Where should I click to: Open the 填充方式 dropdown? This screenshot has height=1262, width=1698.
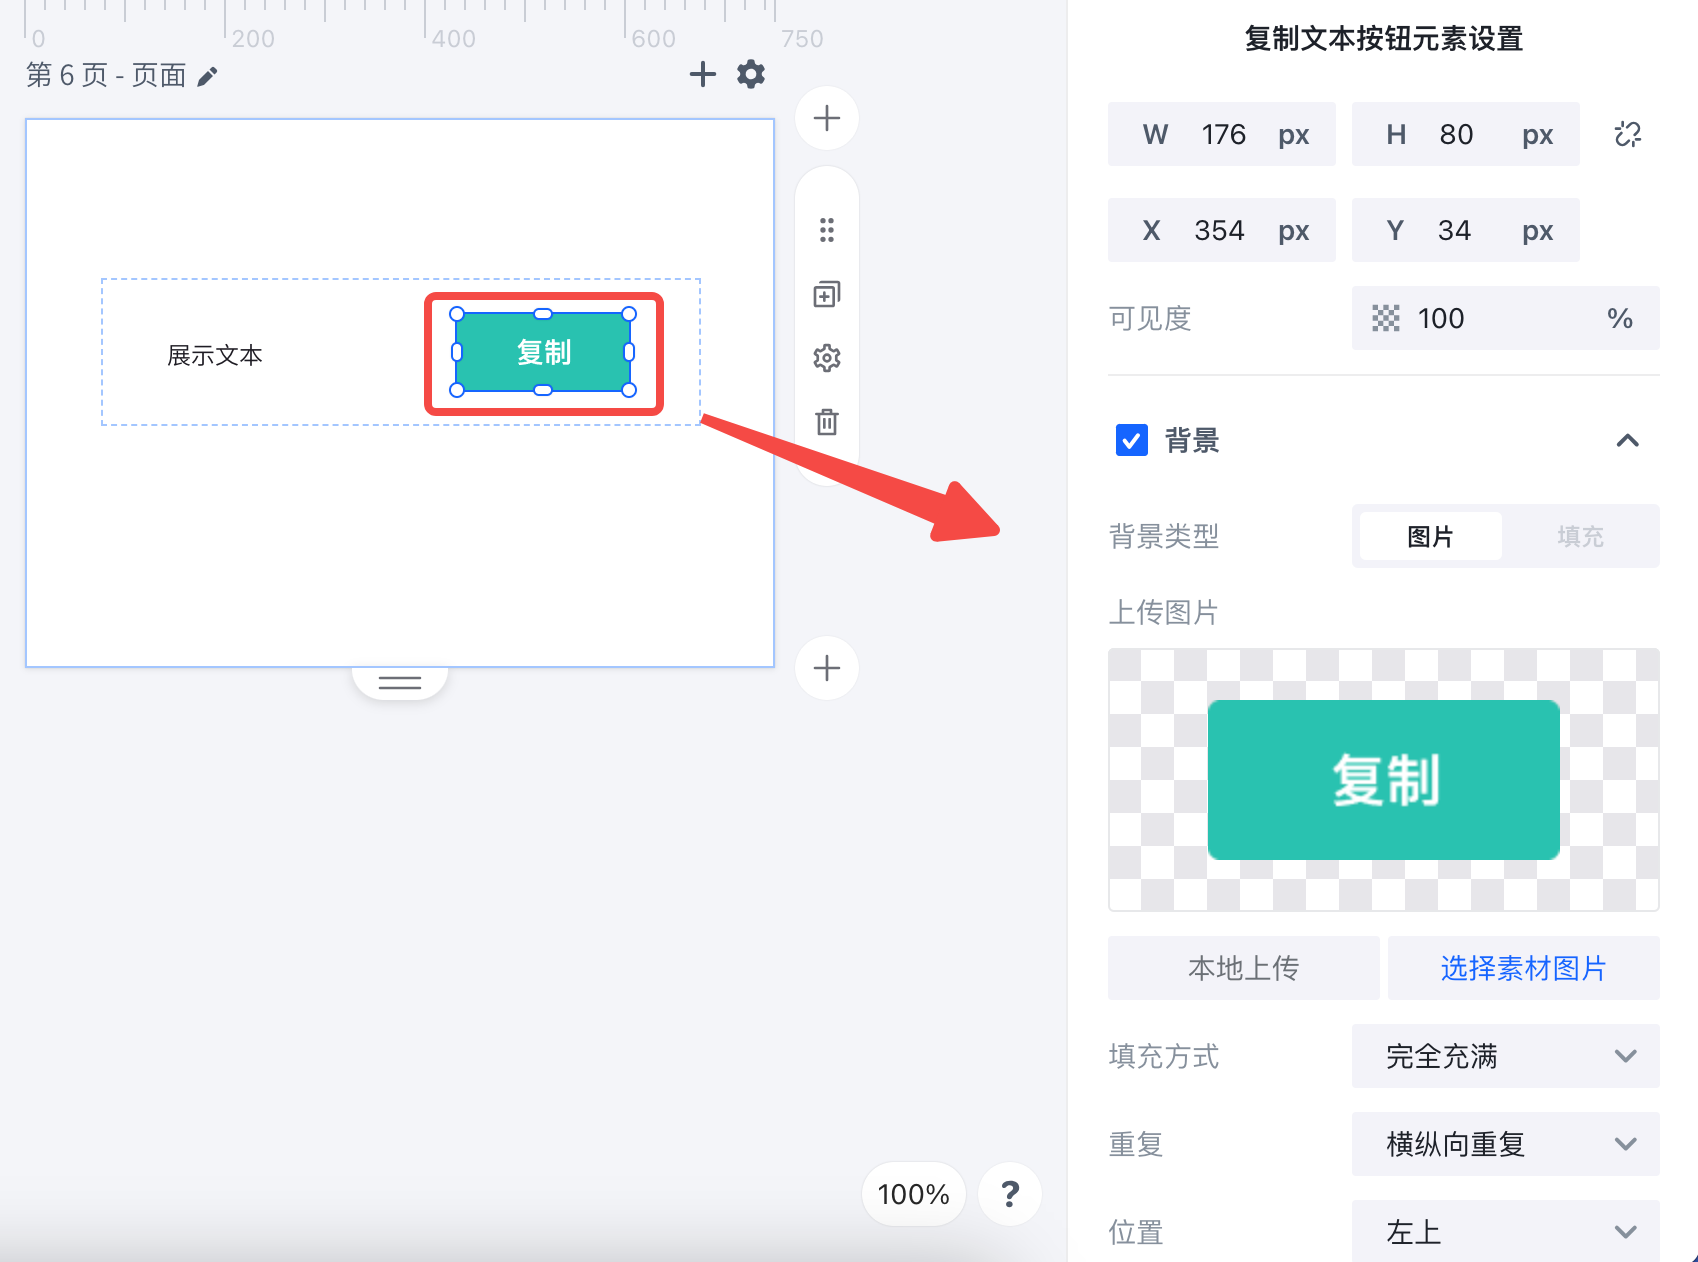(x=1506, y=1056)
